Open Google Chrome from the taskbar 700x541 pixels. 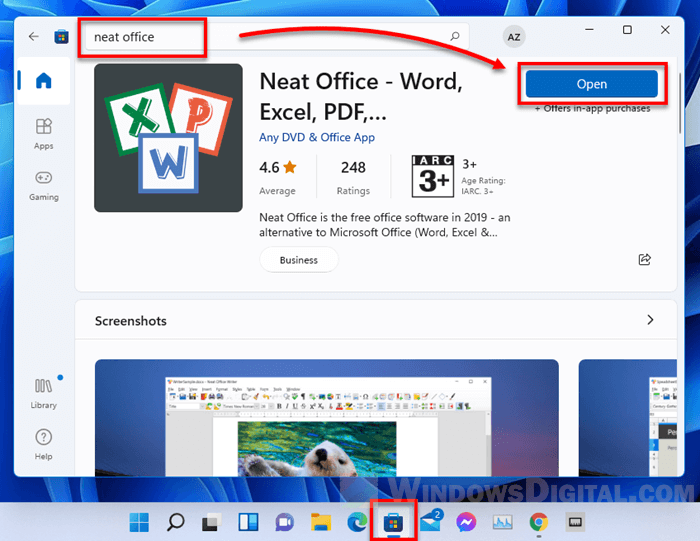(539, 521)
